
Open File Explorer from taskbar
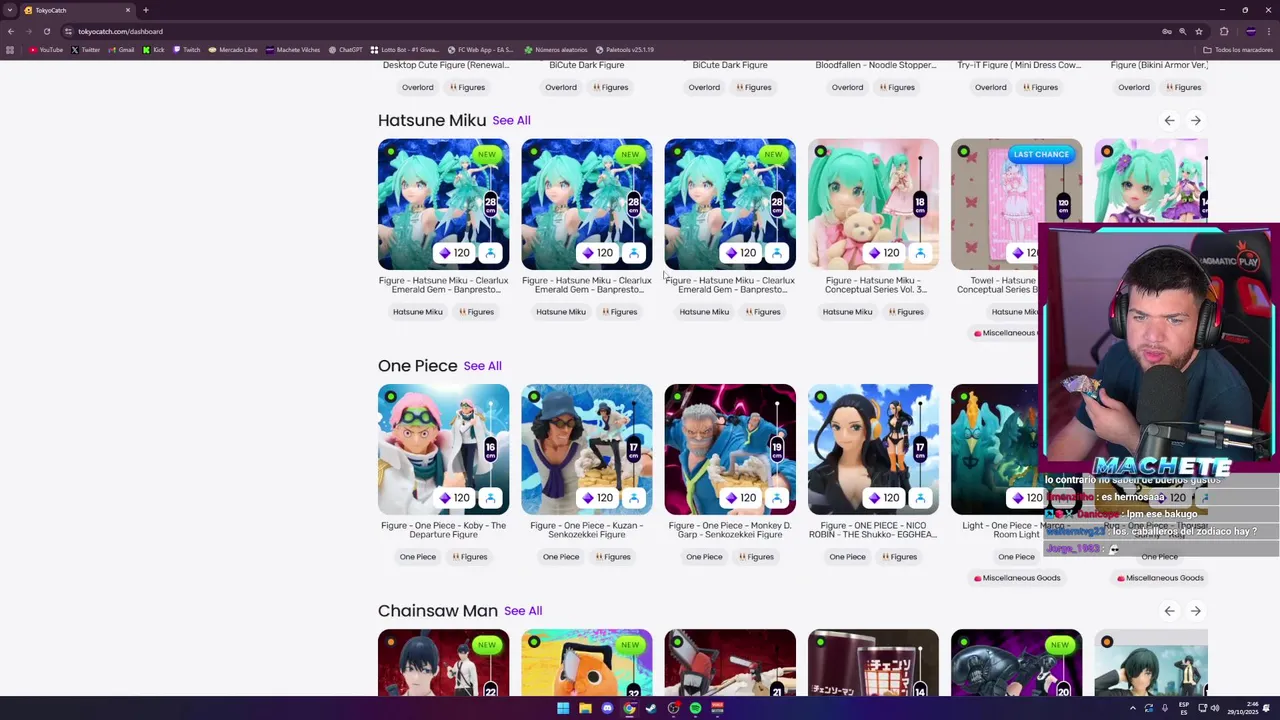click(585, 708)
